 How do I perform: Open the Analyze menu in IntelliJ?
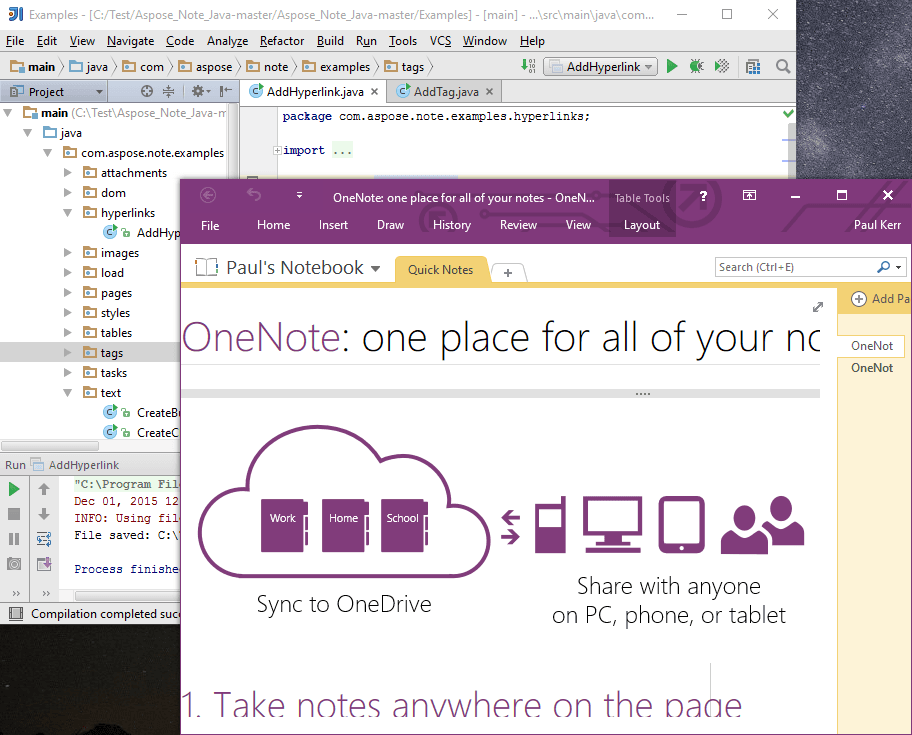(227, 41)
